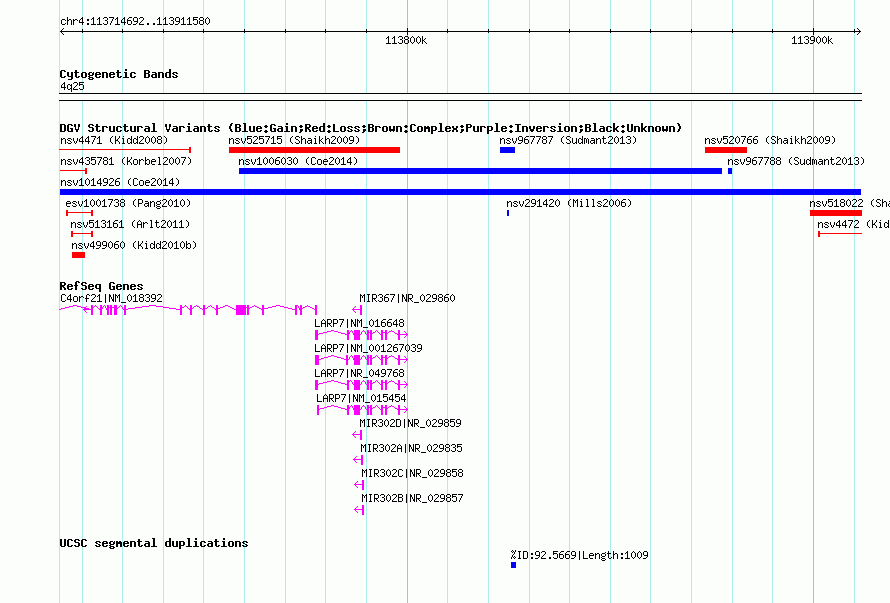Click the text MIR302B|NR_029857
The width and height of the screenshot is (890, 603).
[412, 498]
